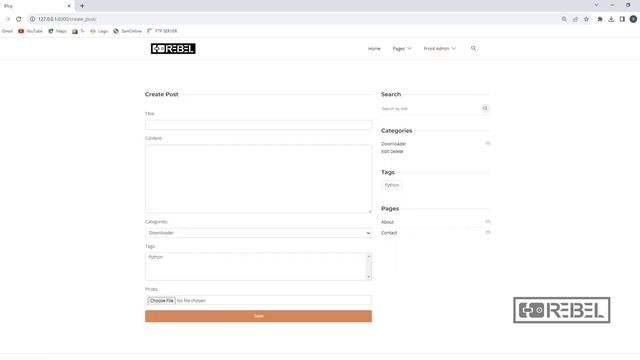The width and height of the screenshot is (640, 360).
Task: Open the SamOnline bookmark
Action: (127, 31)
